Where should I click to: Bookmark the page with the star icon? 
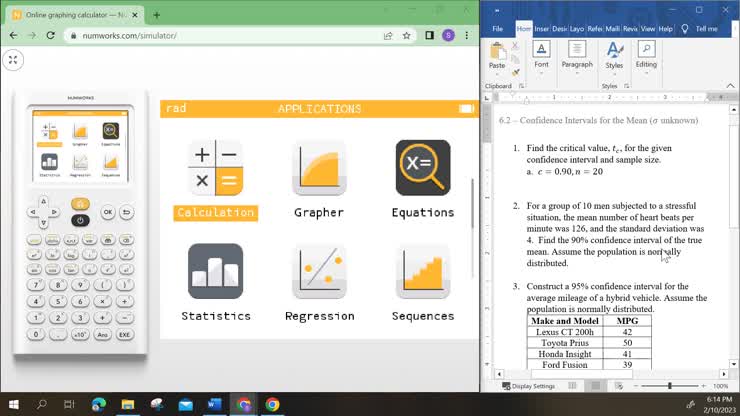[x=406, y=35]
